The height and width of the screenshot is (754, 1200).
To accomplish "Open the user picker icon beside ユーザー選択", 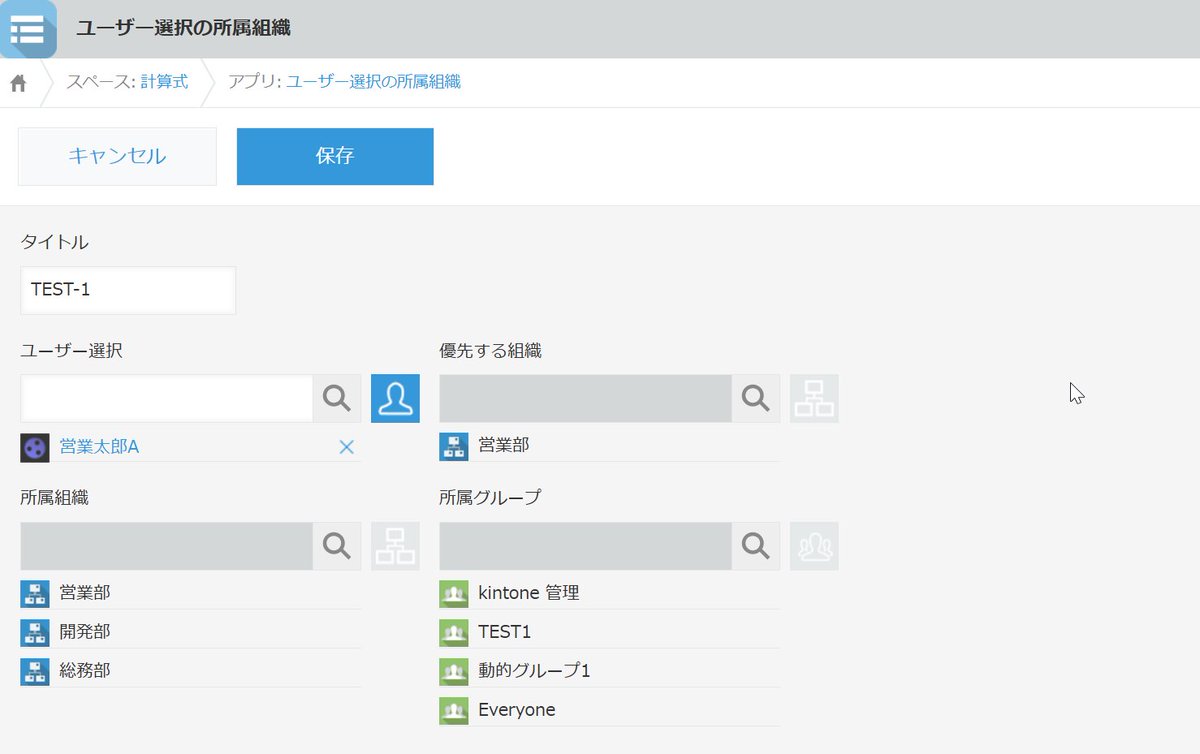I will click(395, 397).
